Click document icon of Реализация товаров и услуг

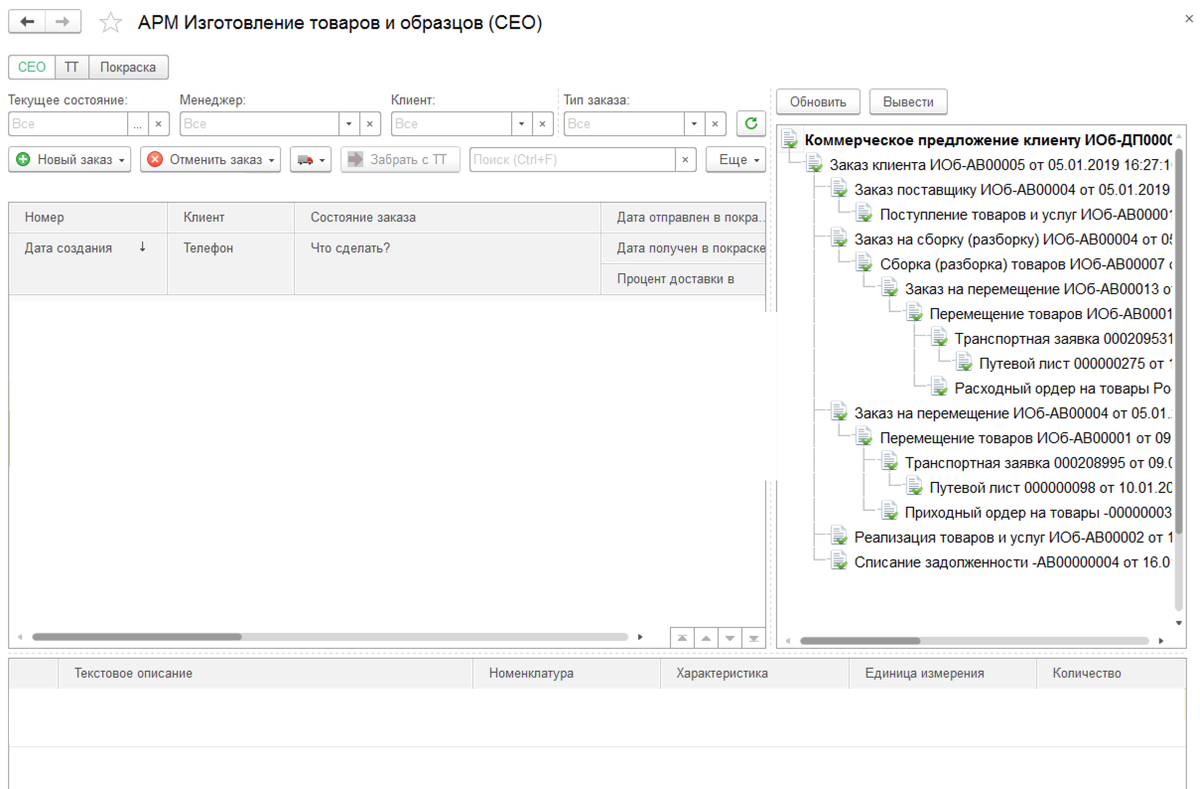coord(840,537)
